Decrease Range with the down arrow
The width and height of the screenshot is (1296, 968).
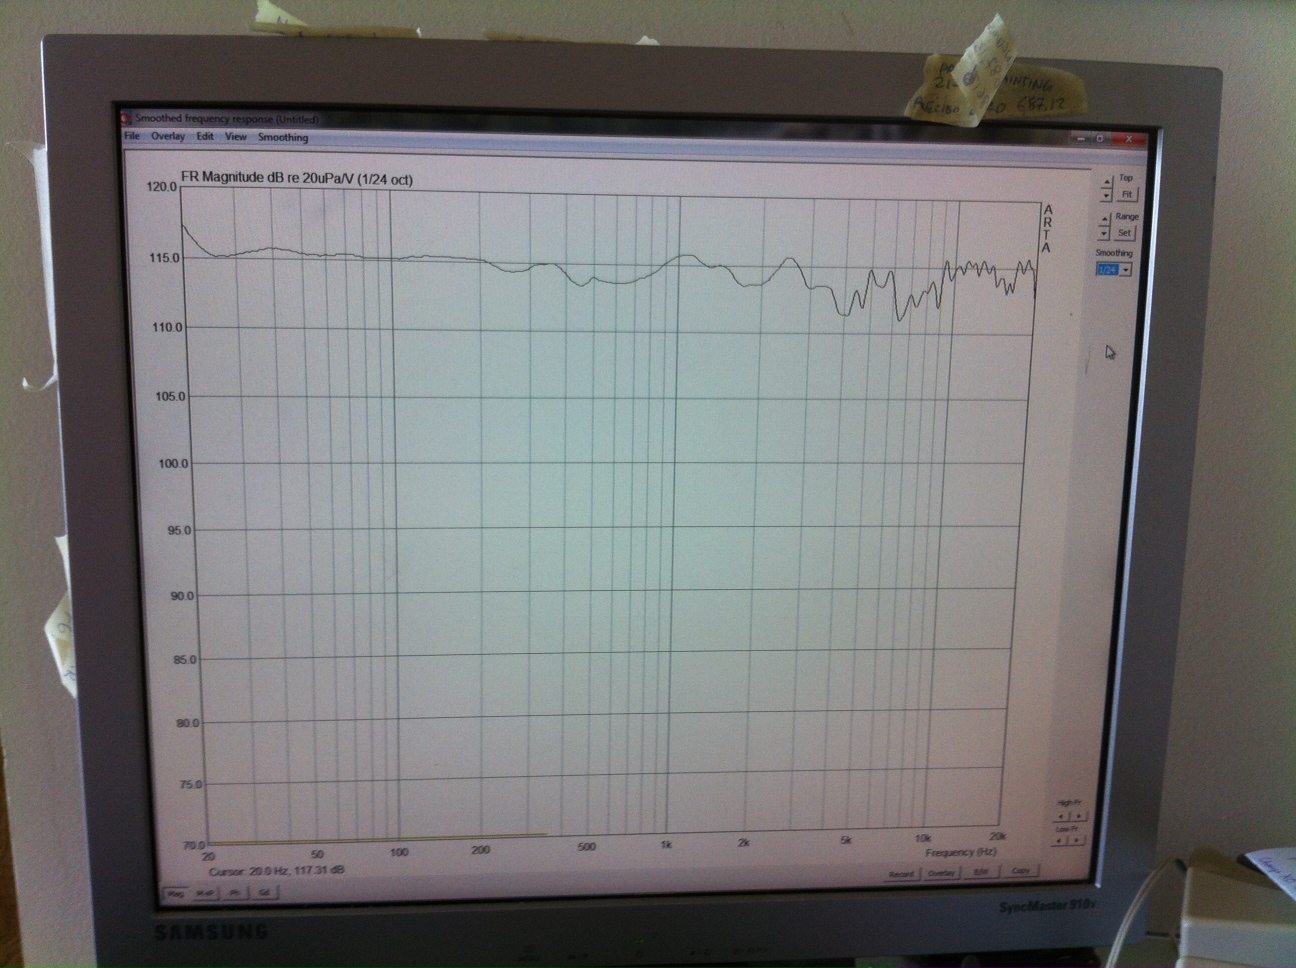coord(1103,234)
